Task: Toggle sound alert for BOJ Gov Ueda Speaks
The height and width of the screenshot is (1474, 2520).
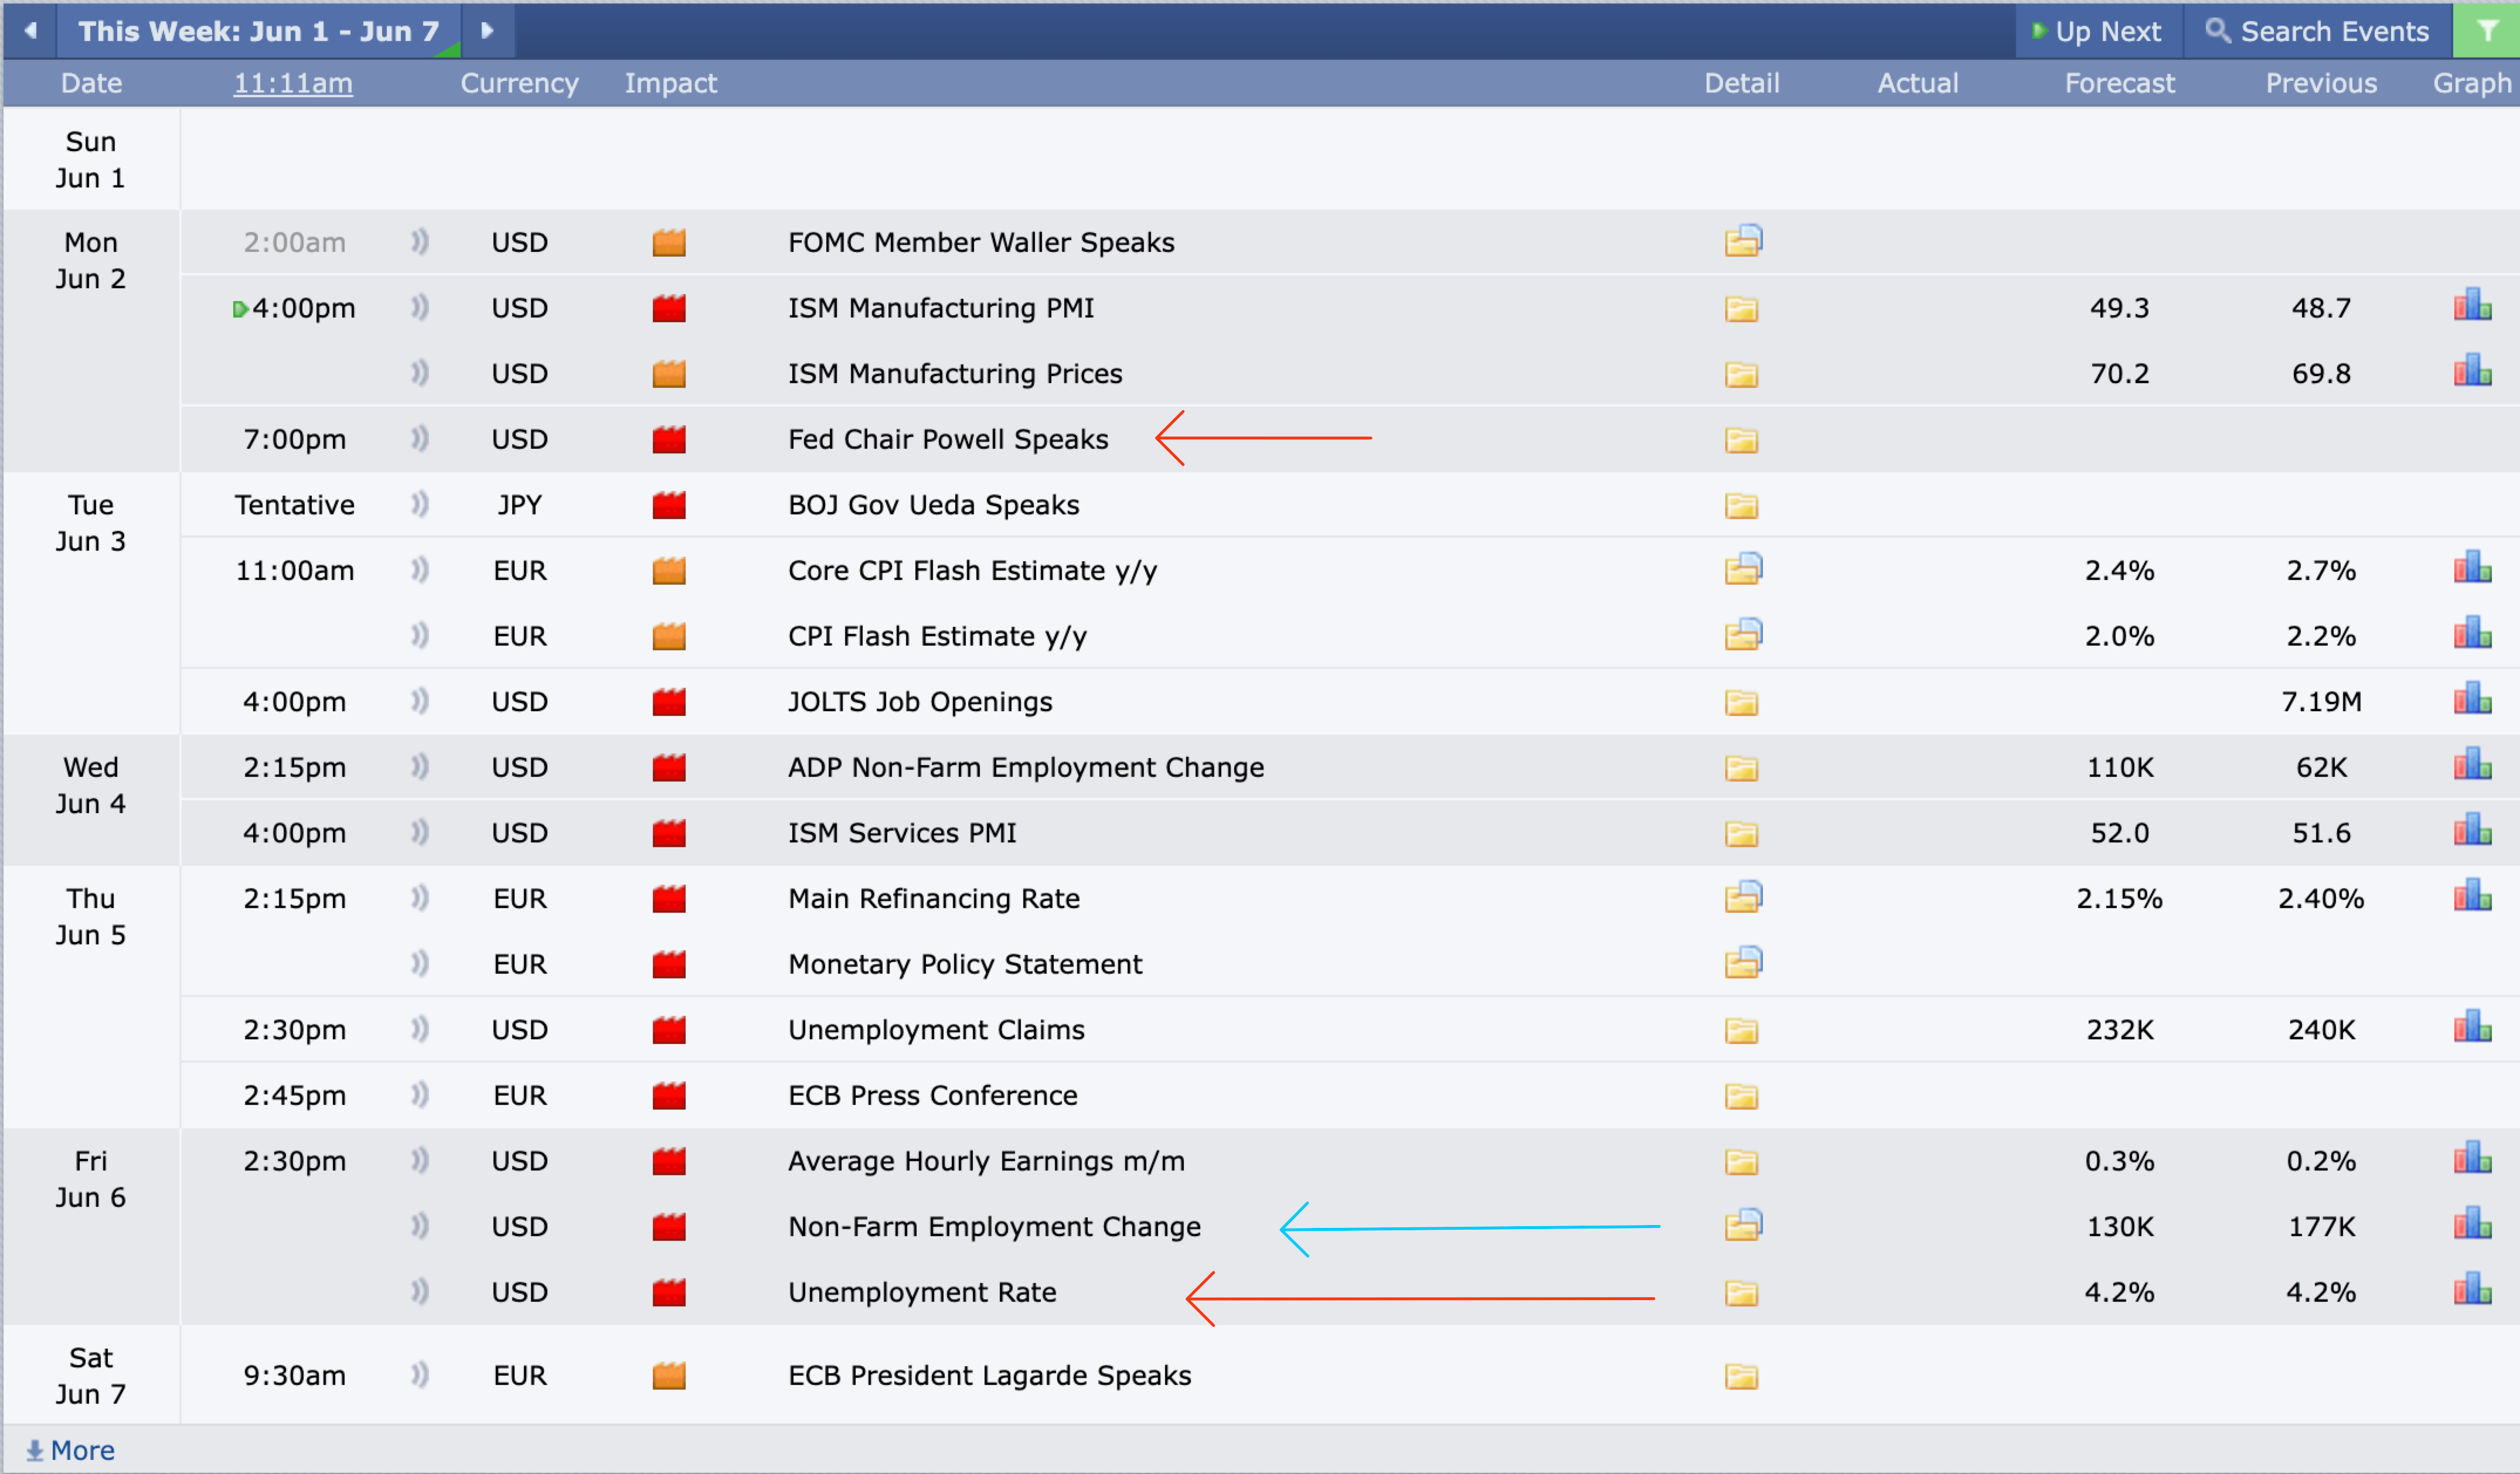Action: click(x=419, y=504)
